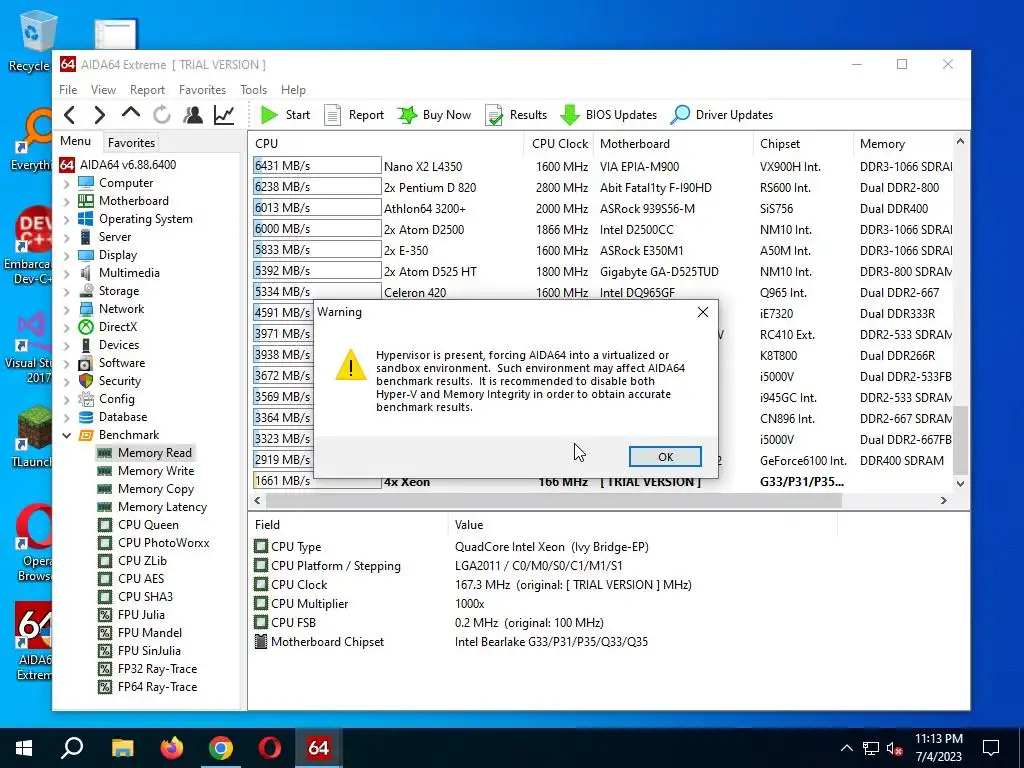Click the Back navigation arrow in toolbar
The image size is (1024, 768).
pyautogui.click(x=70, y=115)
